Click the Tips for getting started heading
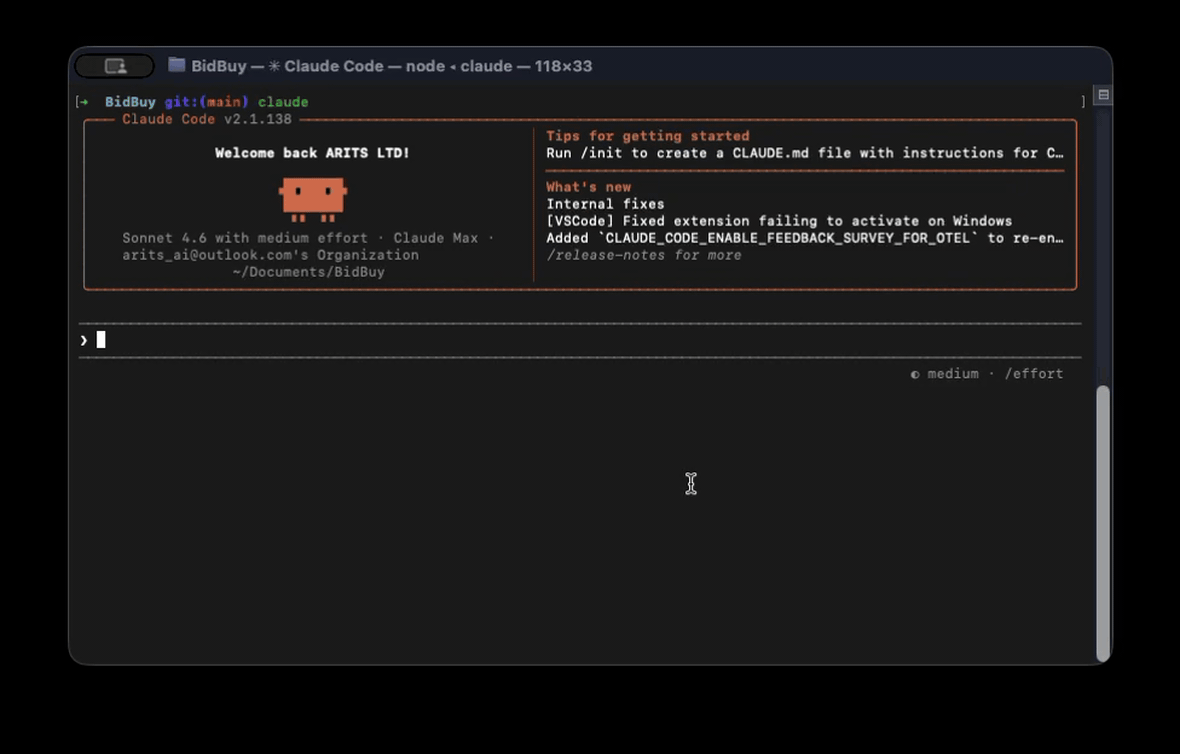Viewport: 1180px width, 754px height. (648, 136)
